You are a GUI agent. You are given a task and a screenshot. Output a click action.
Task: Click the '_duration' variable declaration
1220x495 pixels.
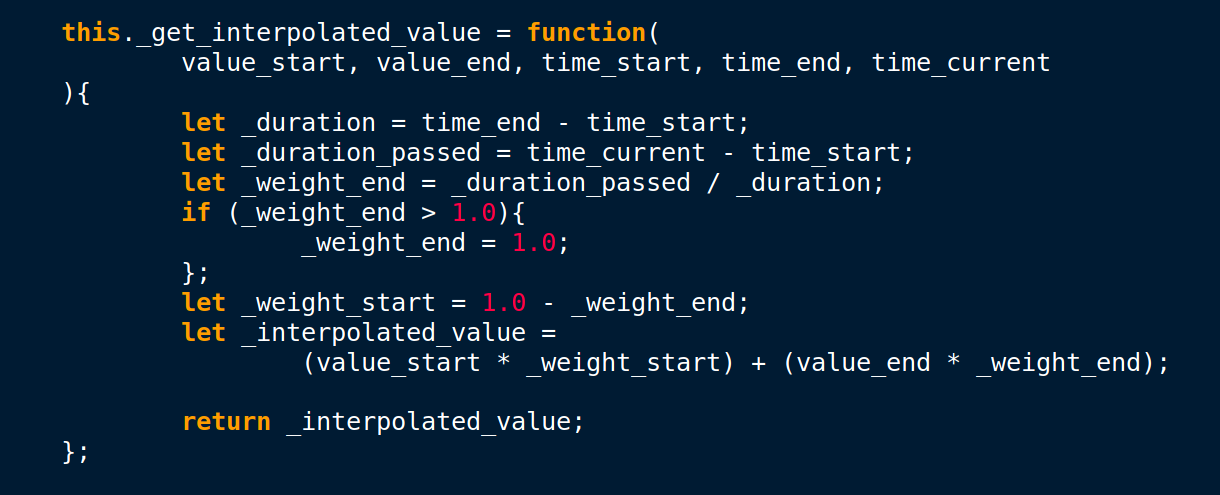point(309,123)
